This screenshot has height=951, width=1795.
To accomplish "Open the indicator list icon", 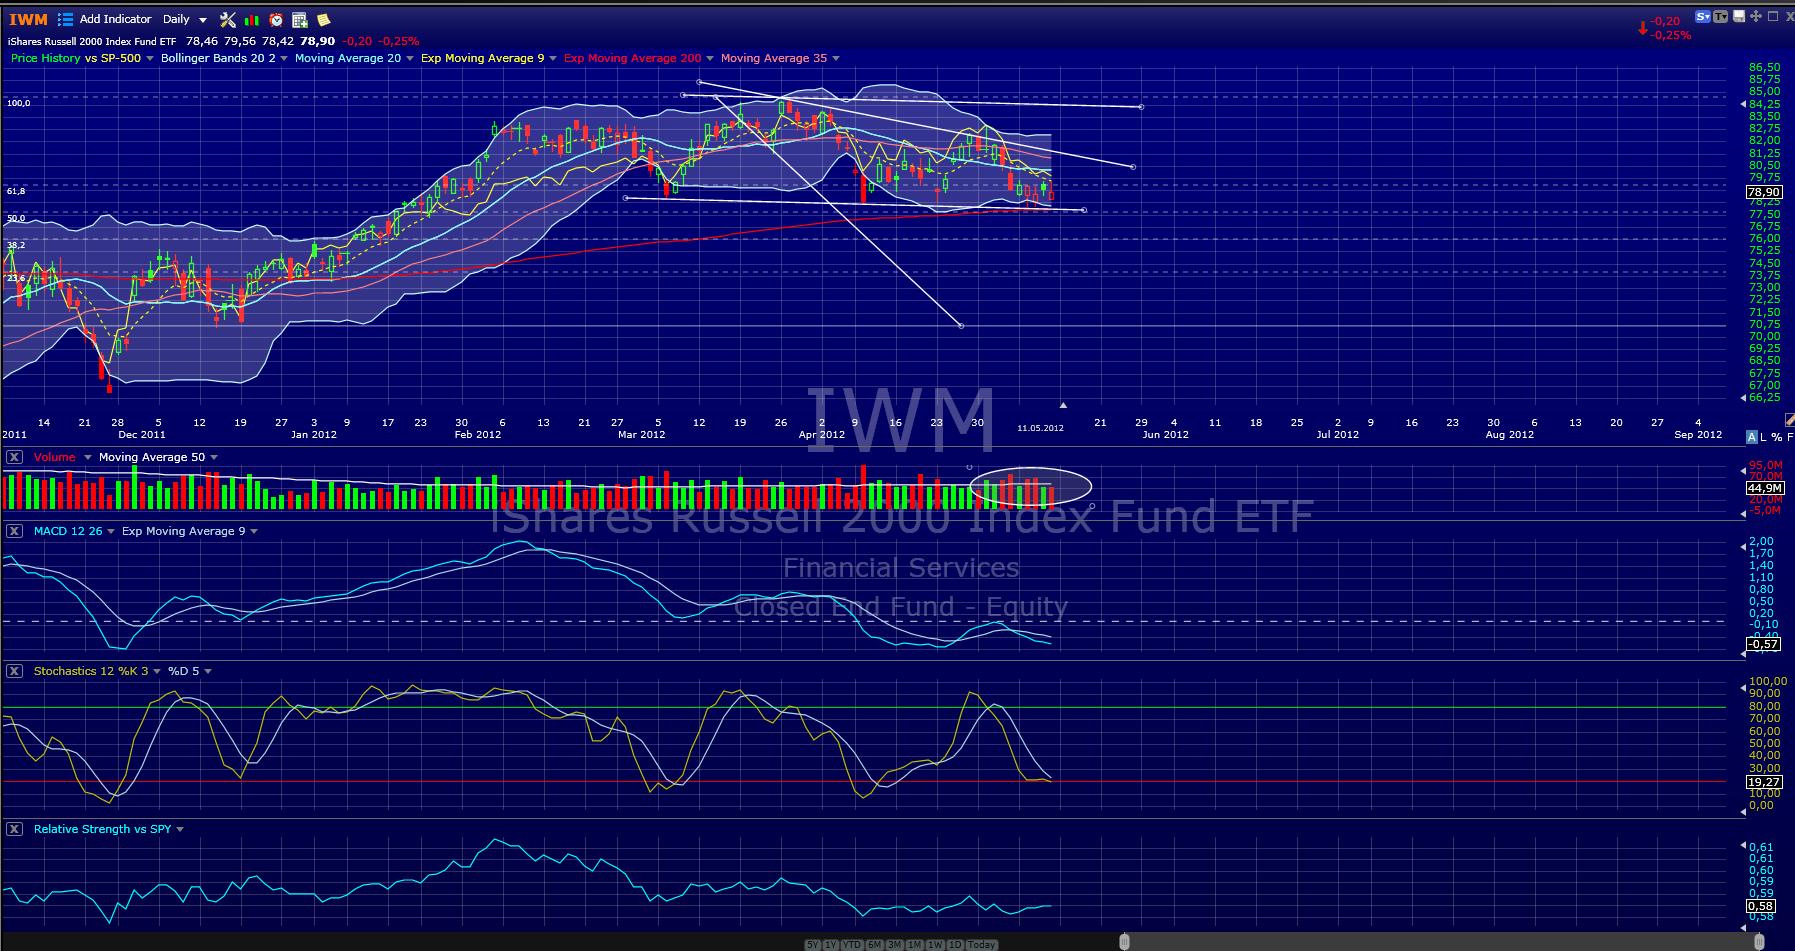I will click(x=66, y=19).
